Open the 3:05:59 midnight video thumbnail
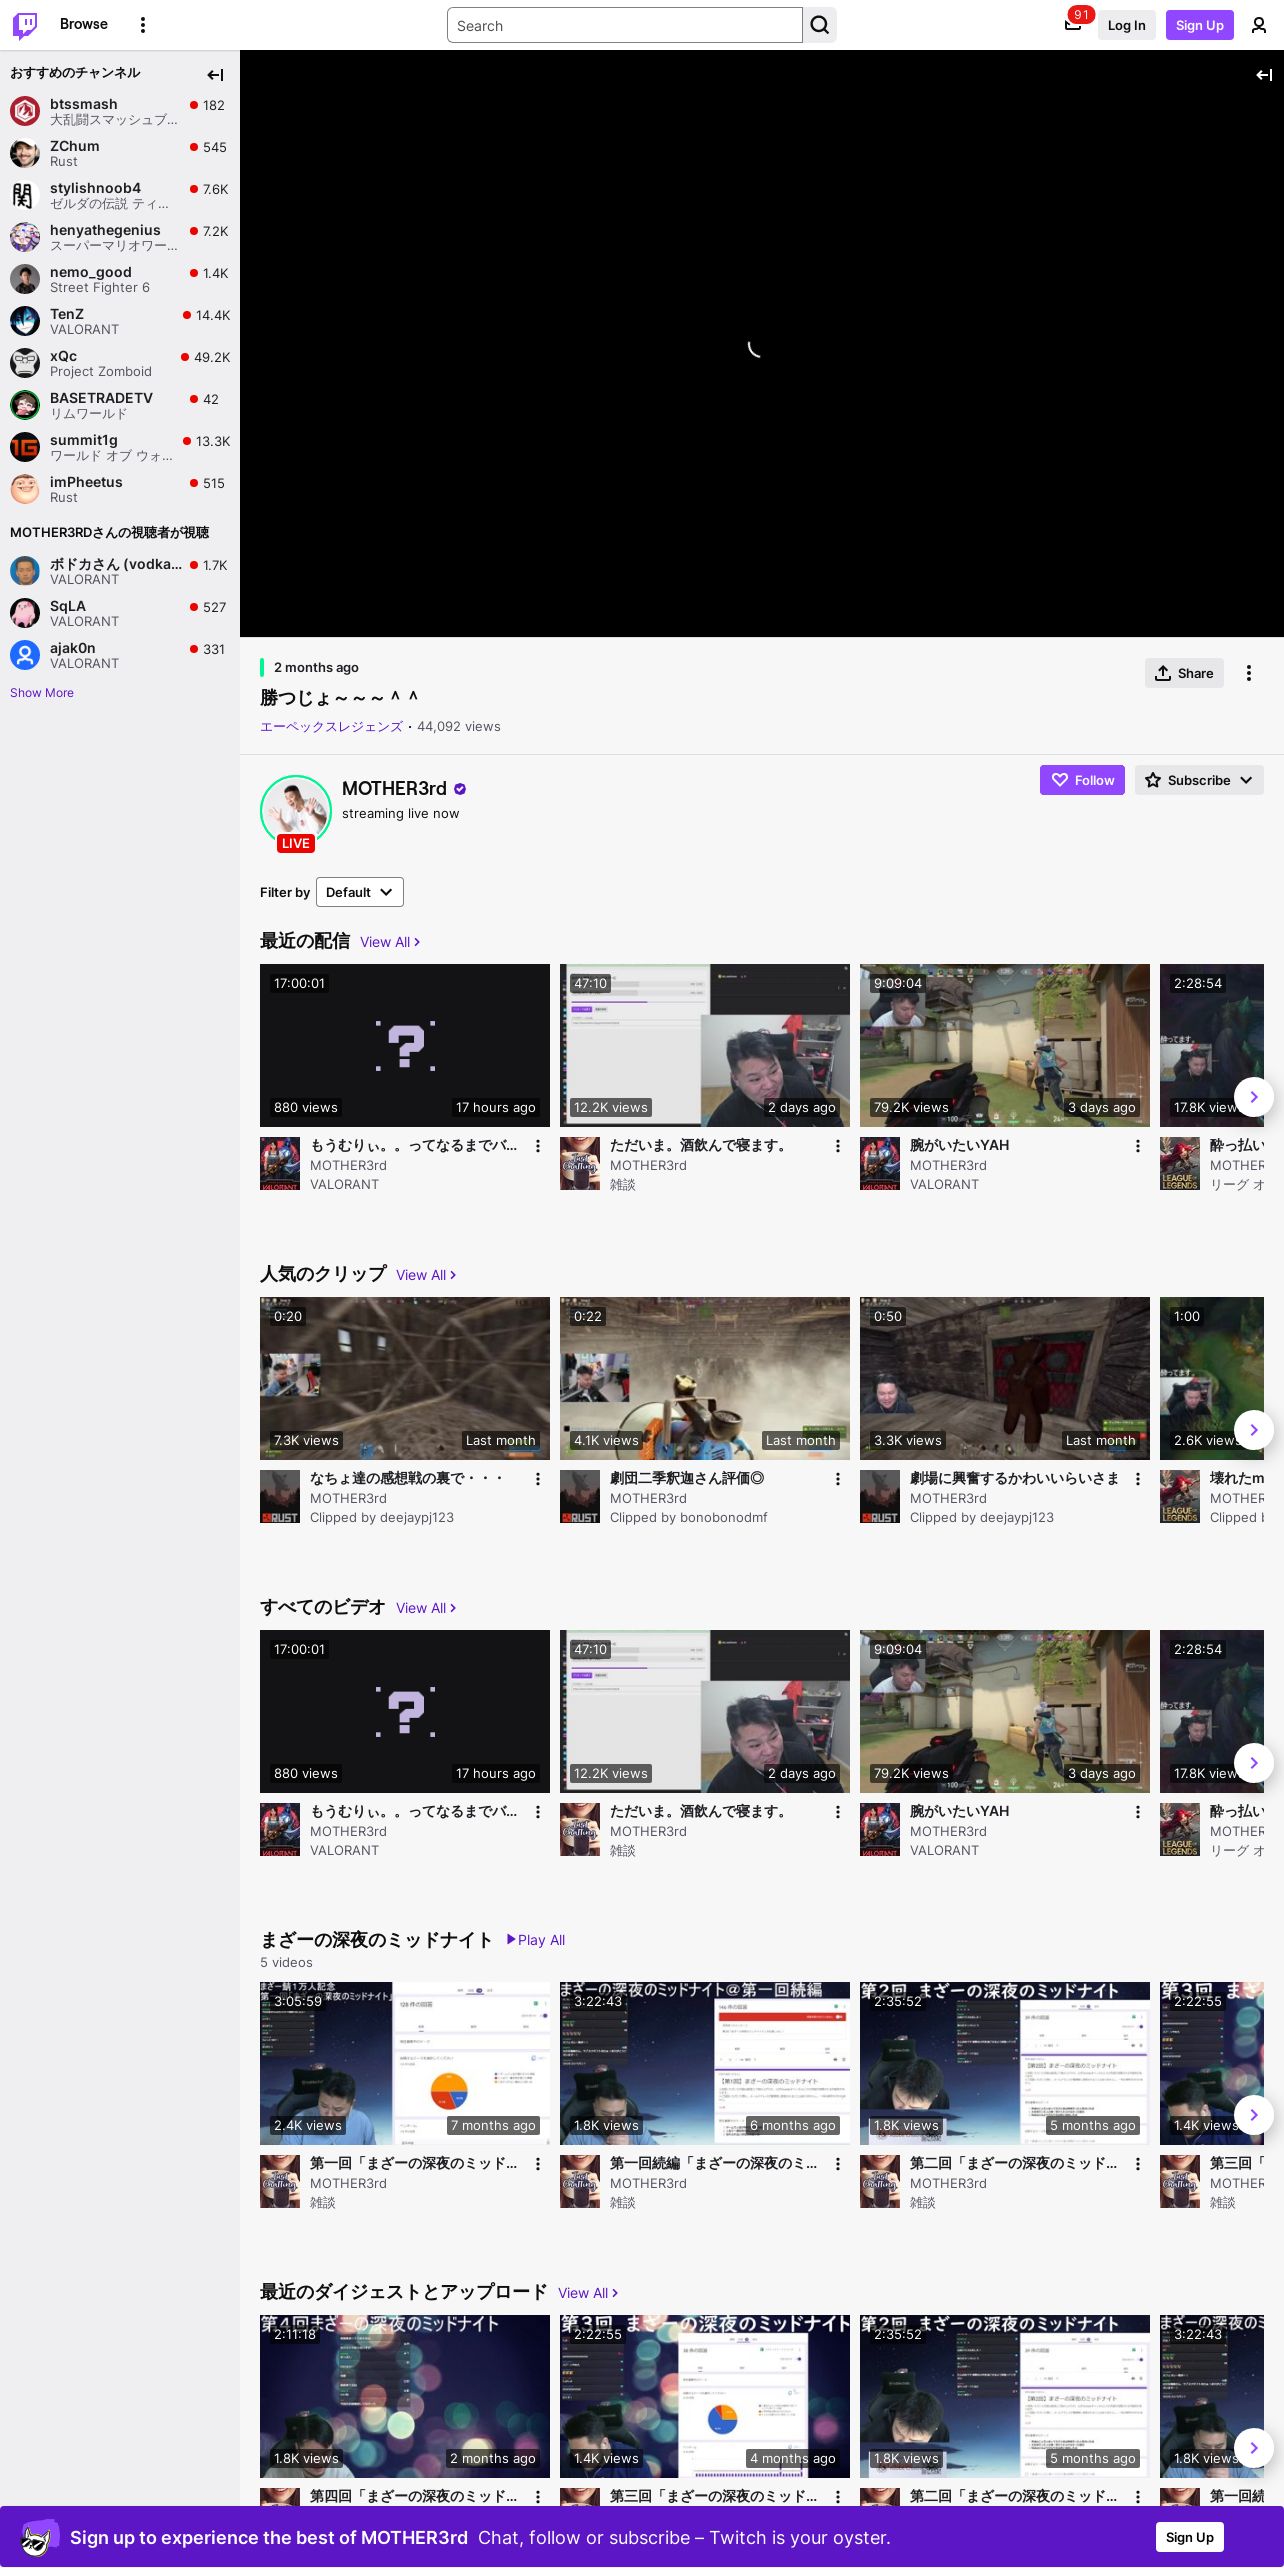Image resolution: width=1284 pixels, height=2568 pixels. (405, 2063)
